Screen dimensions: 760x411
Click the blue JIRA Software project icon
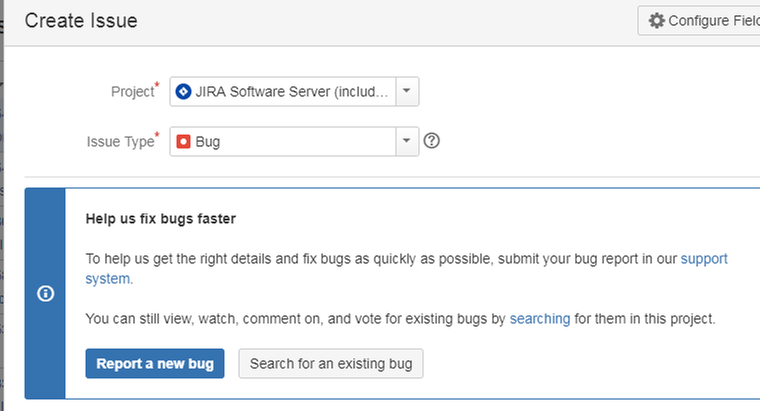(x=183, y=92)
